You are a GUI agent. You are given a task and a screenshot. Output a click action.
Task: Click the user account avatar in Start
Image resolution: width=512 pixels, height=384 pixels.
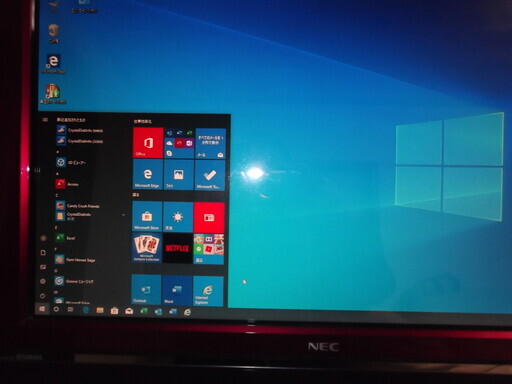[x=43, y=238]
